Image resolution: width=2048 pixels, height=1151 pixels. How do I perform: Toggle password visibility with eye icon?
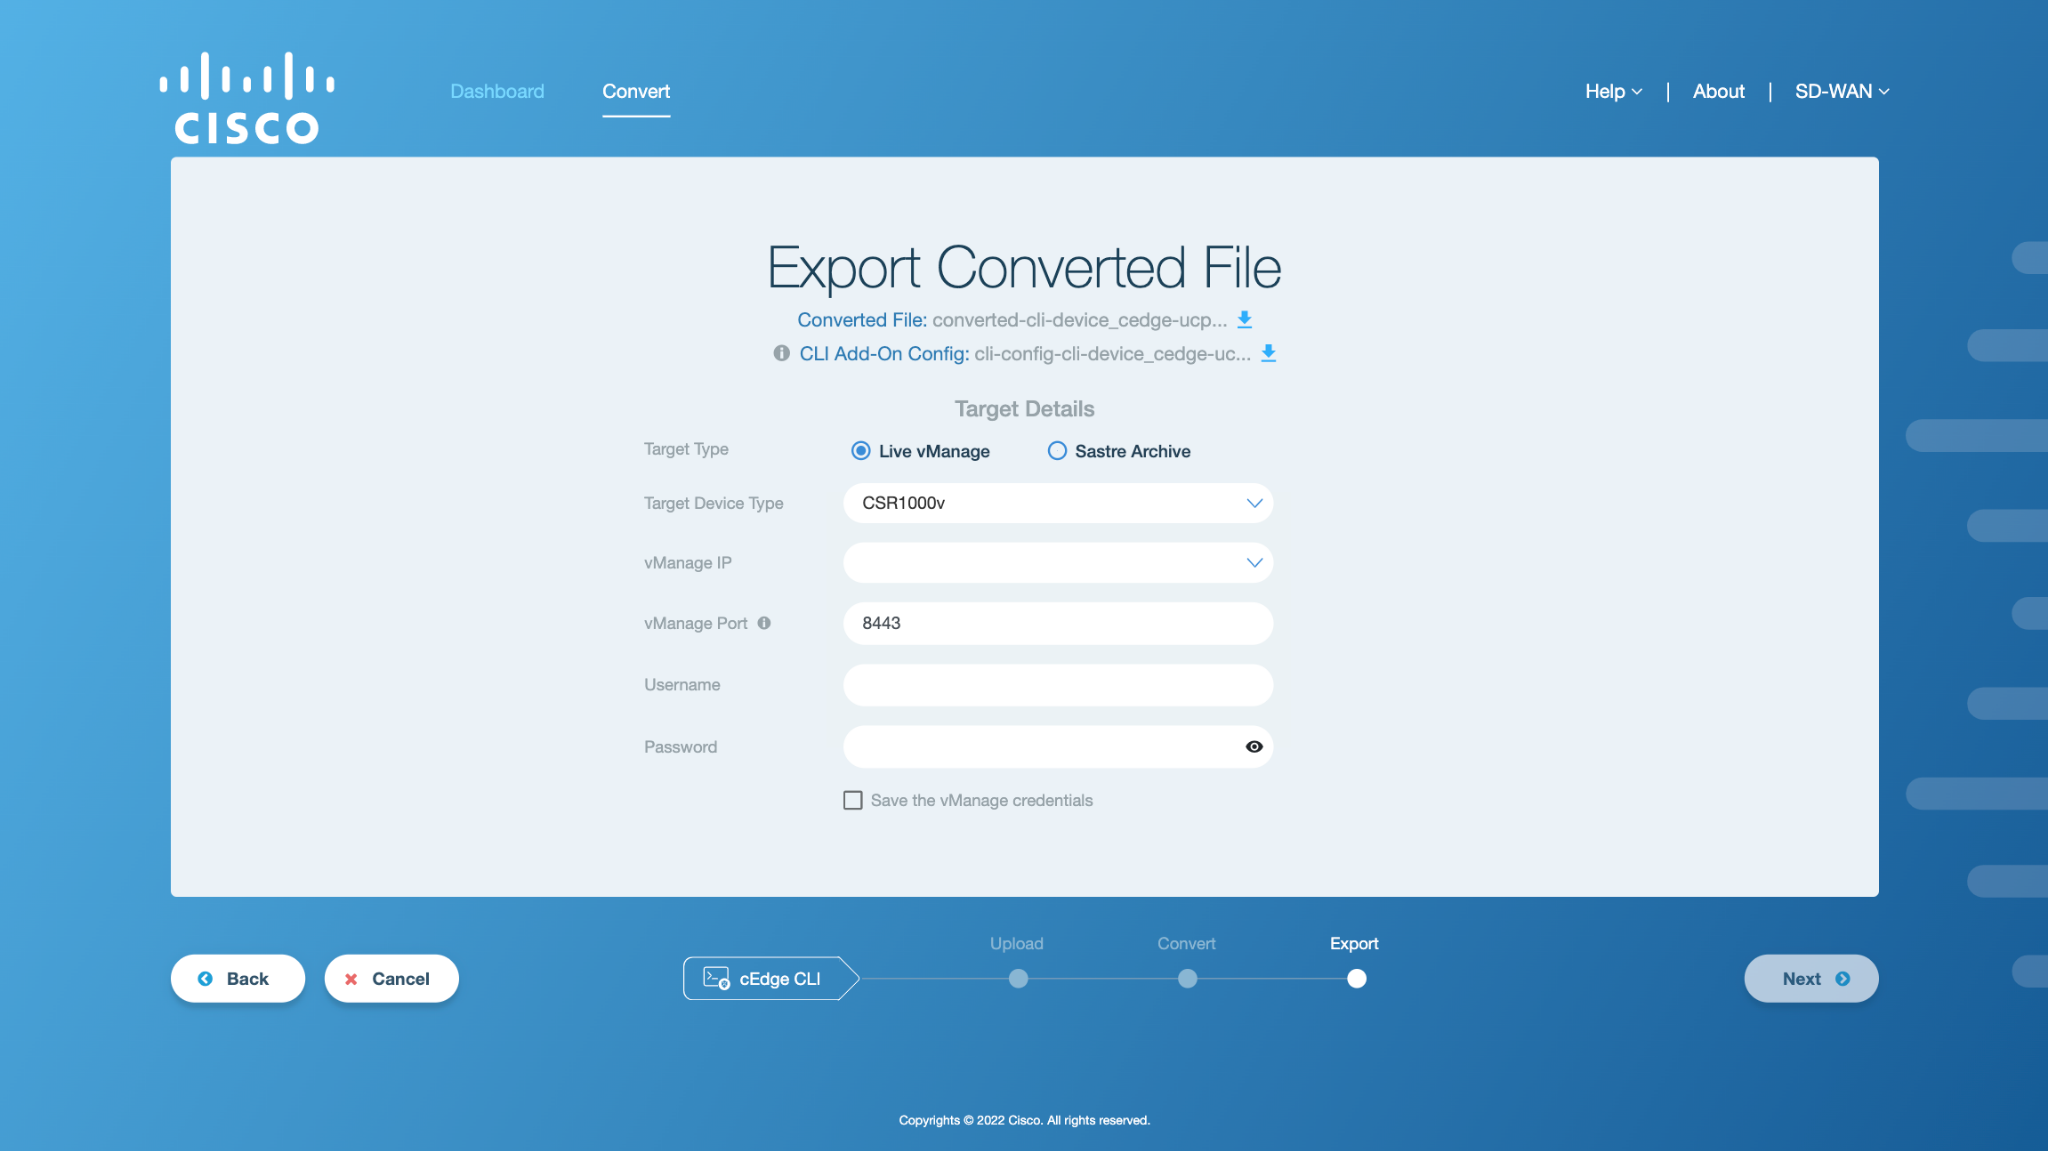(1253, 746)
